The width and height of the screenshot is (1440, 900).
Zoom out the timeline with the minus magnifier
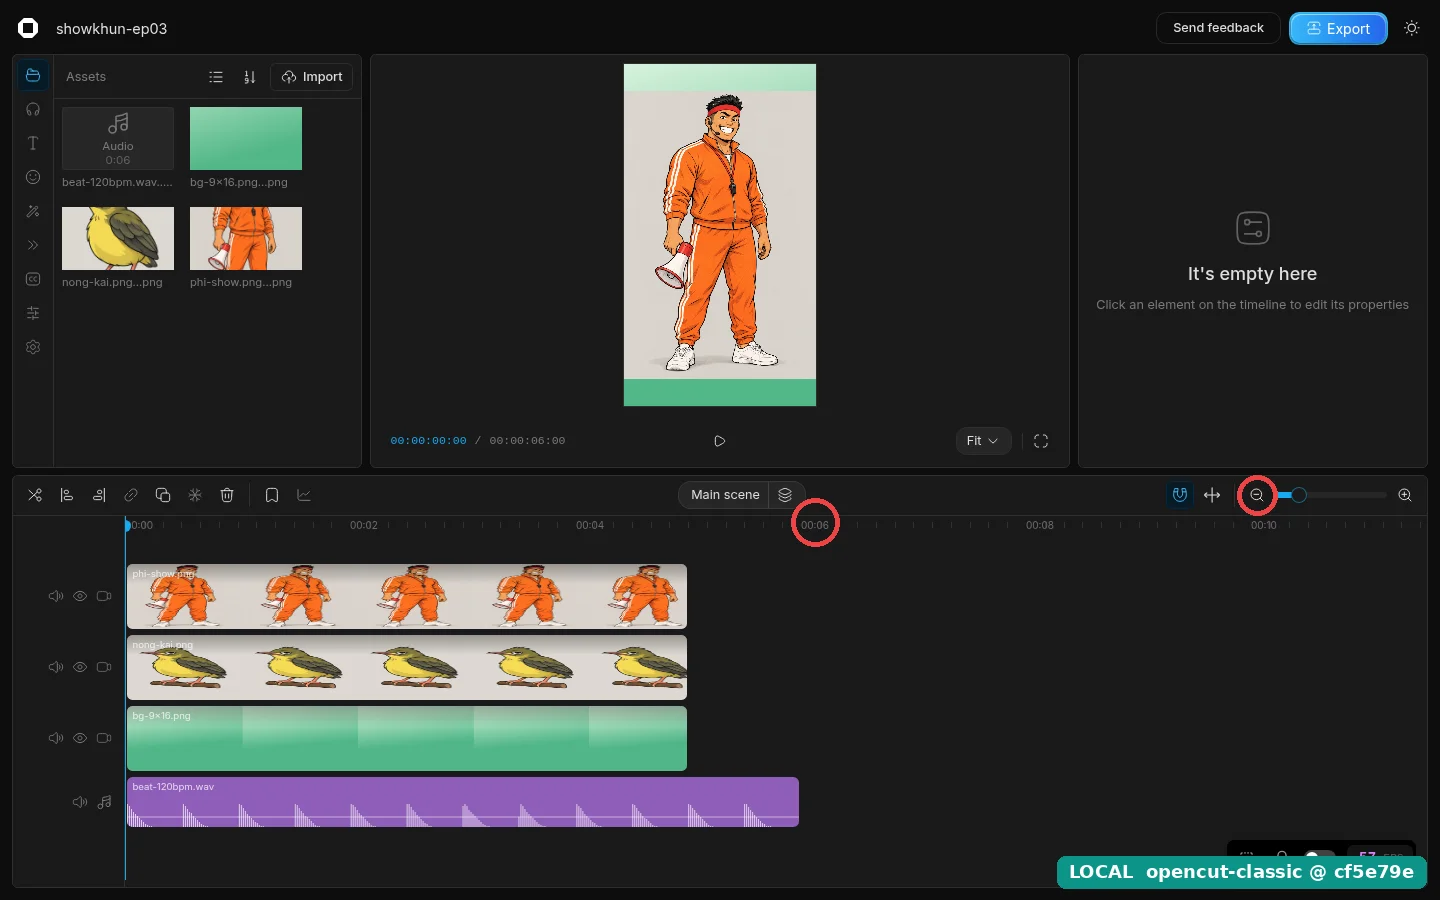(x=1257, y=495)
